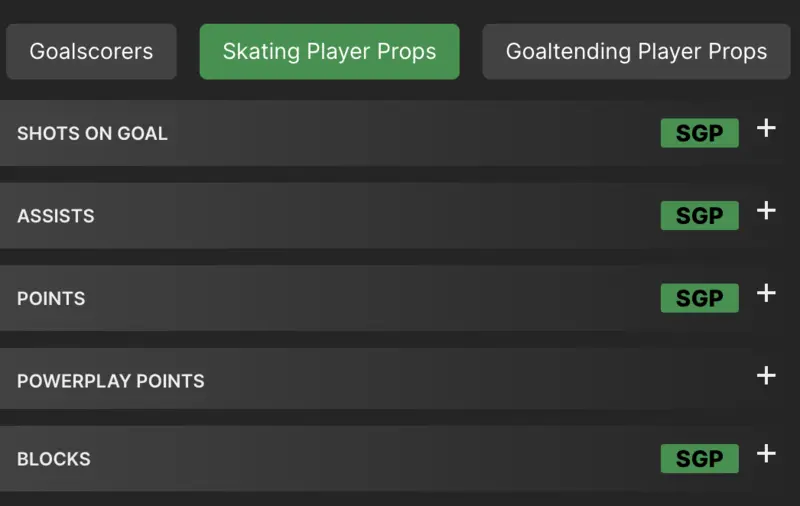
Task: Select the Skating Player Props tab
Action: (x=329, y=52)
